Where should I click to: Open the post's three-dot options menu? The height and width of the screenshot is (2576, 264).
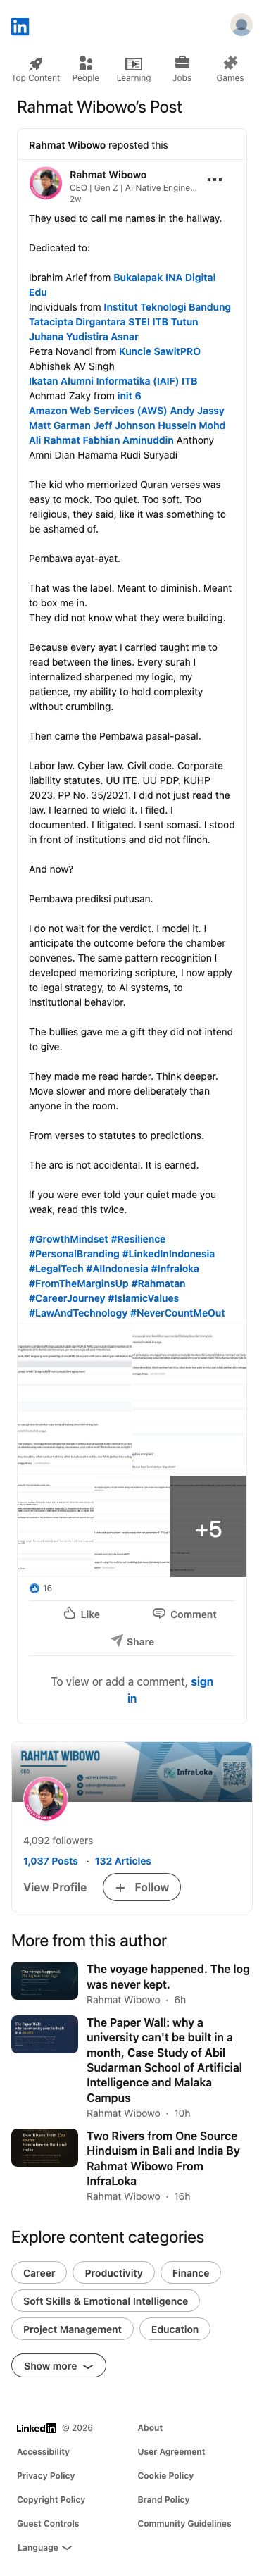tap(214, 180)
